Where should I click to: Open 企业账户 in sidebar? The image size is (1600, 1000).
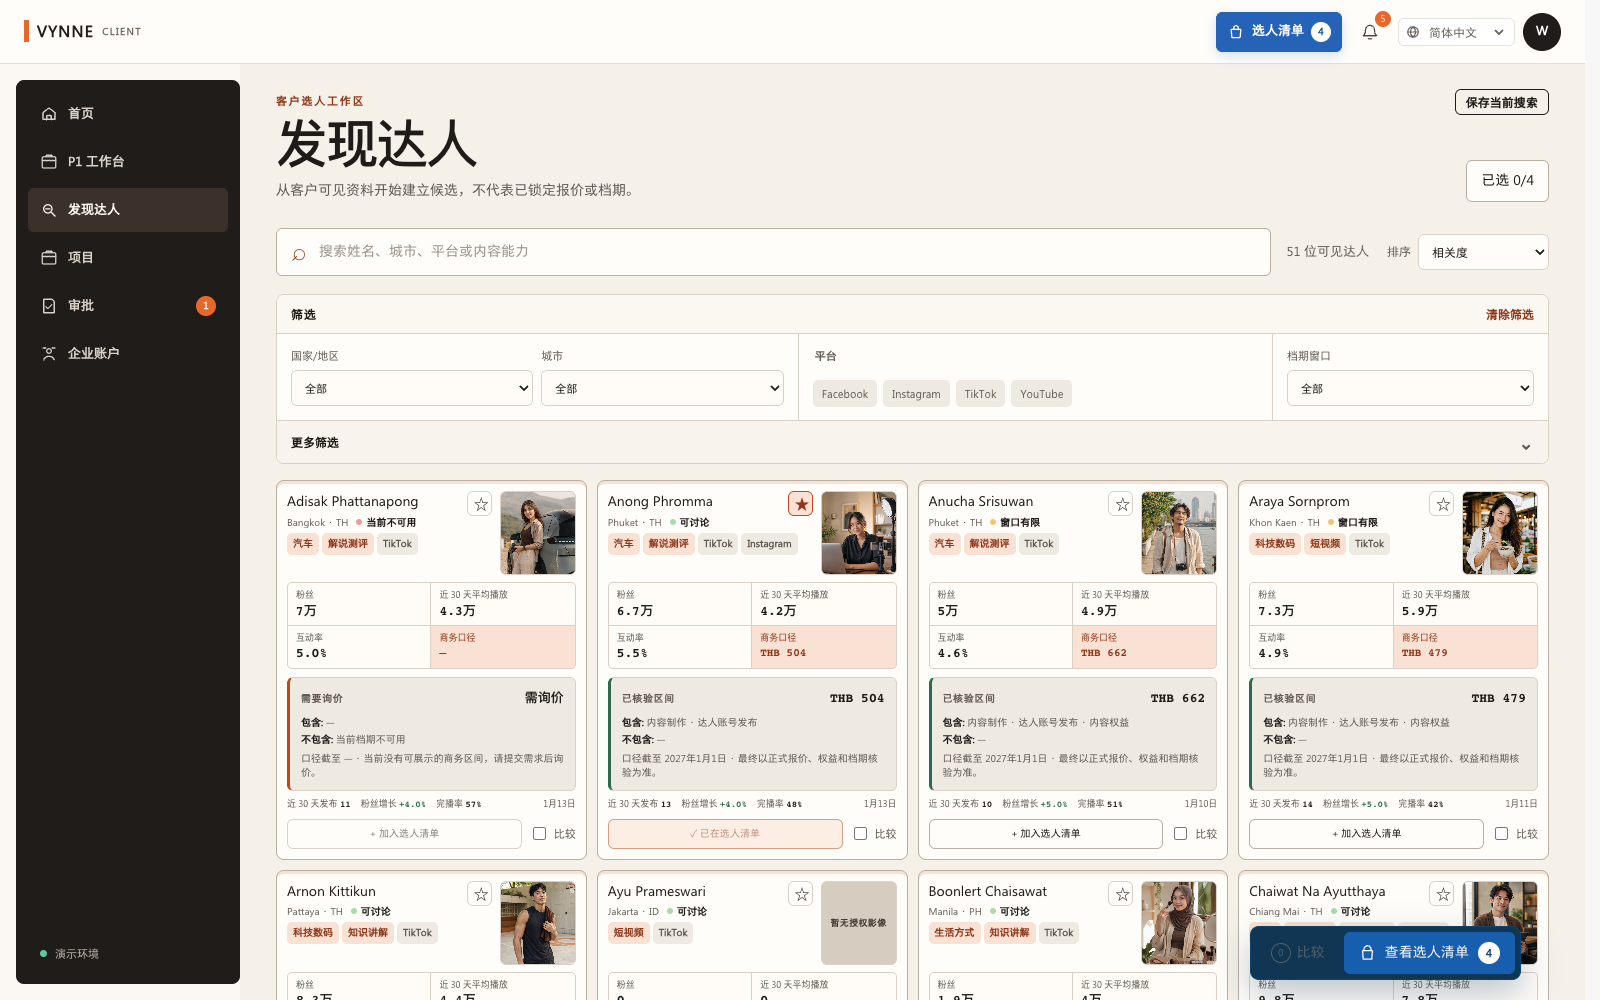(x=128, y=354)
